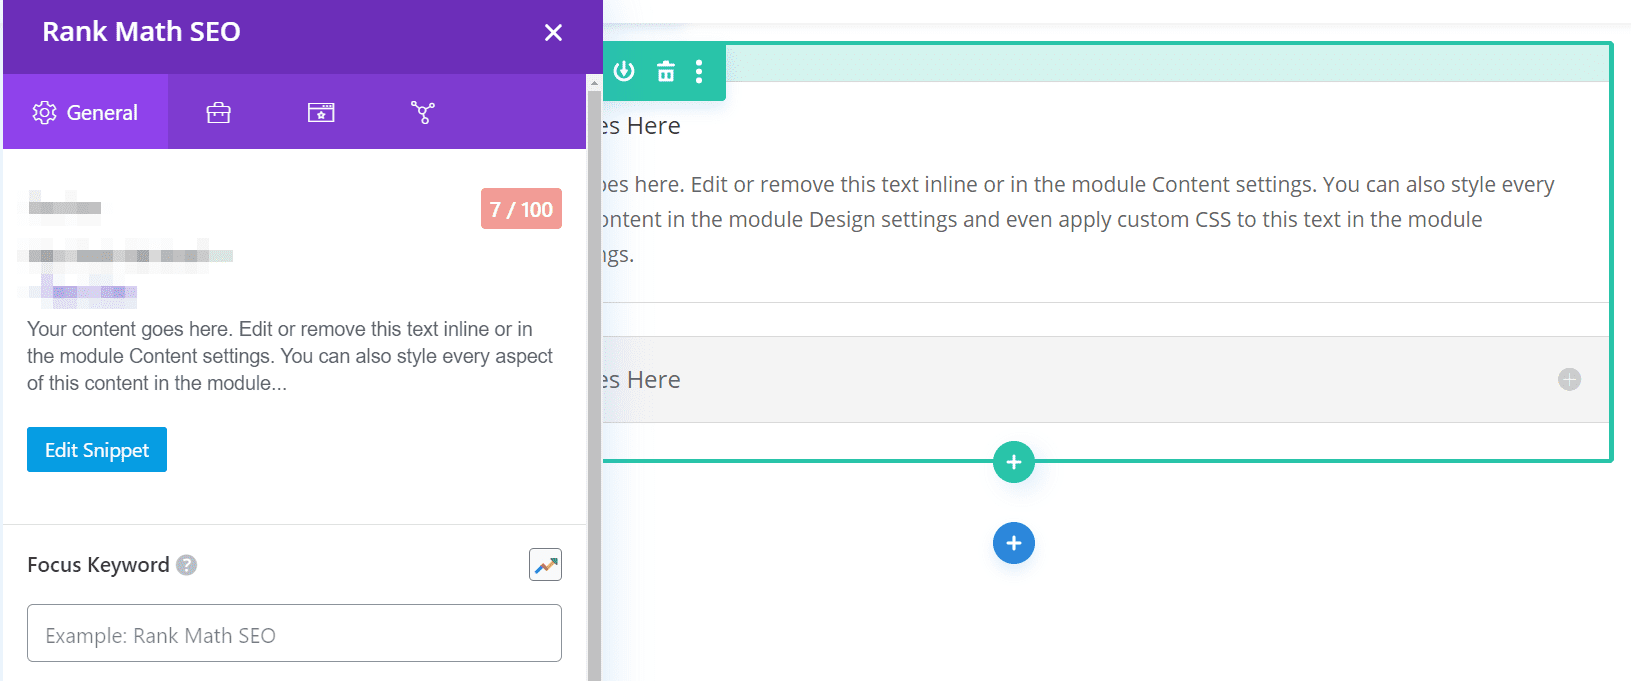Click the row power/save icon
The height and width of the screenshot is (681, 1631).
(624, 71)
